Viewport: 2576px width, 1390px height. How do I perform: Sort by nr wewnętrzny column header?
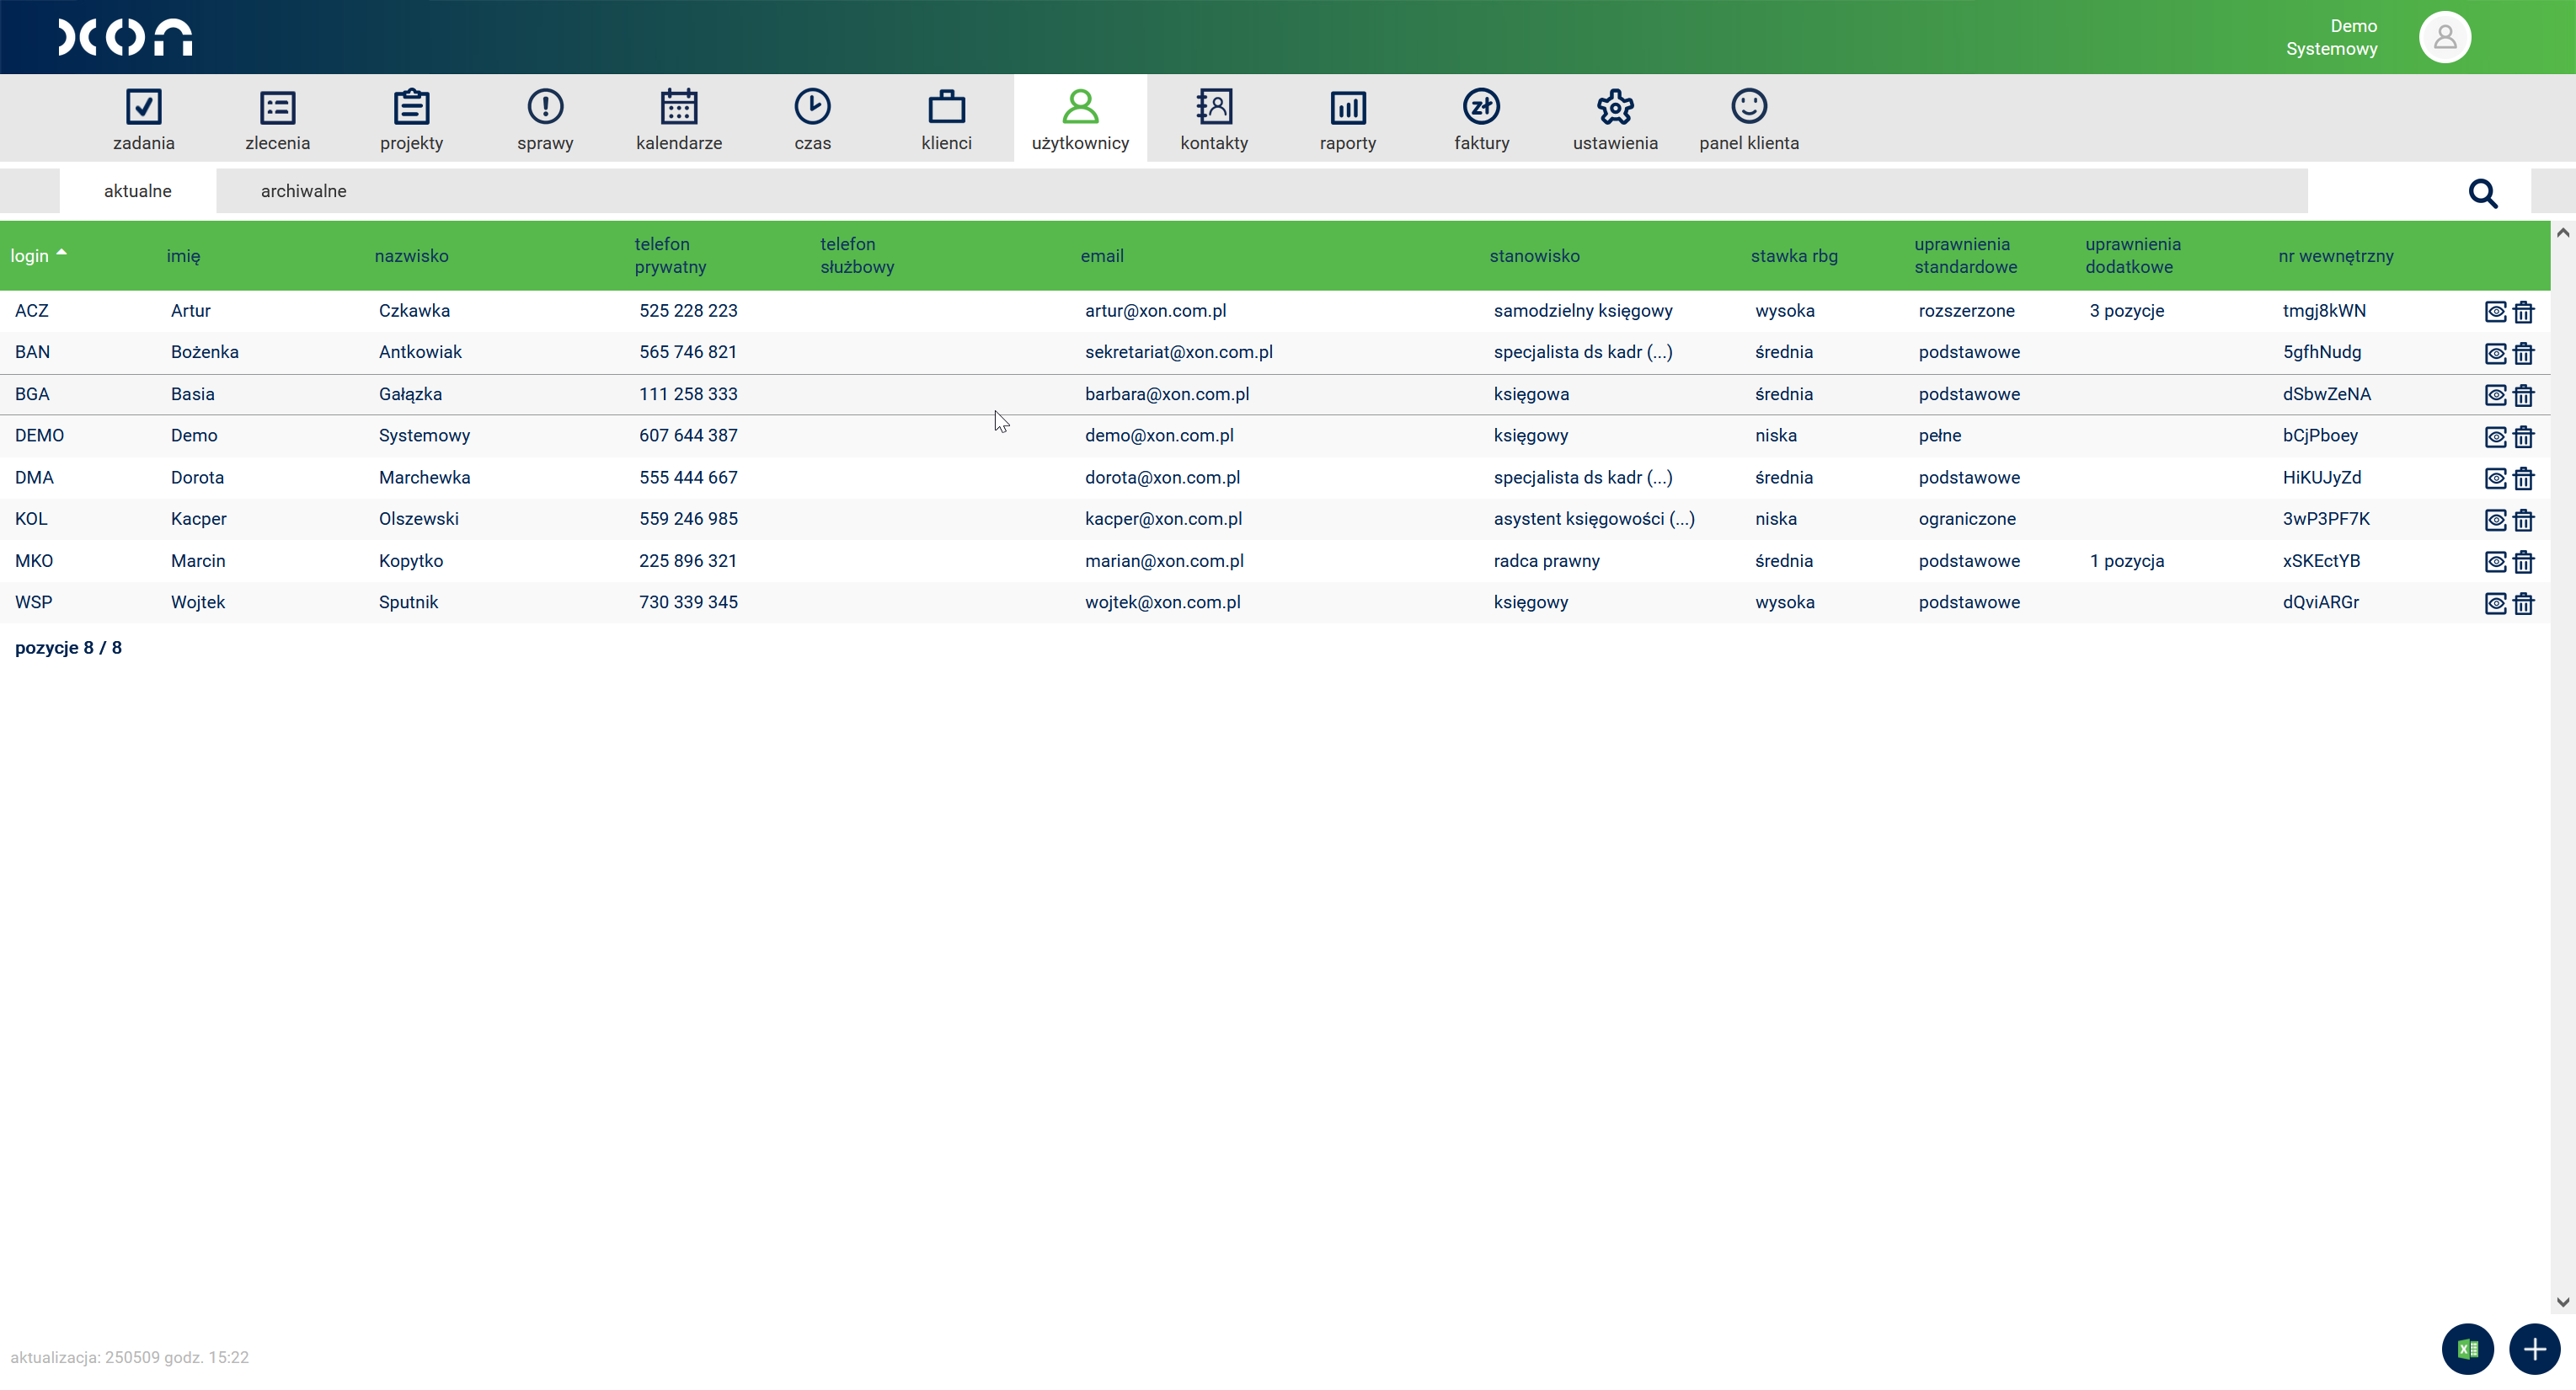tap(2336, 256)
